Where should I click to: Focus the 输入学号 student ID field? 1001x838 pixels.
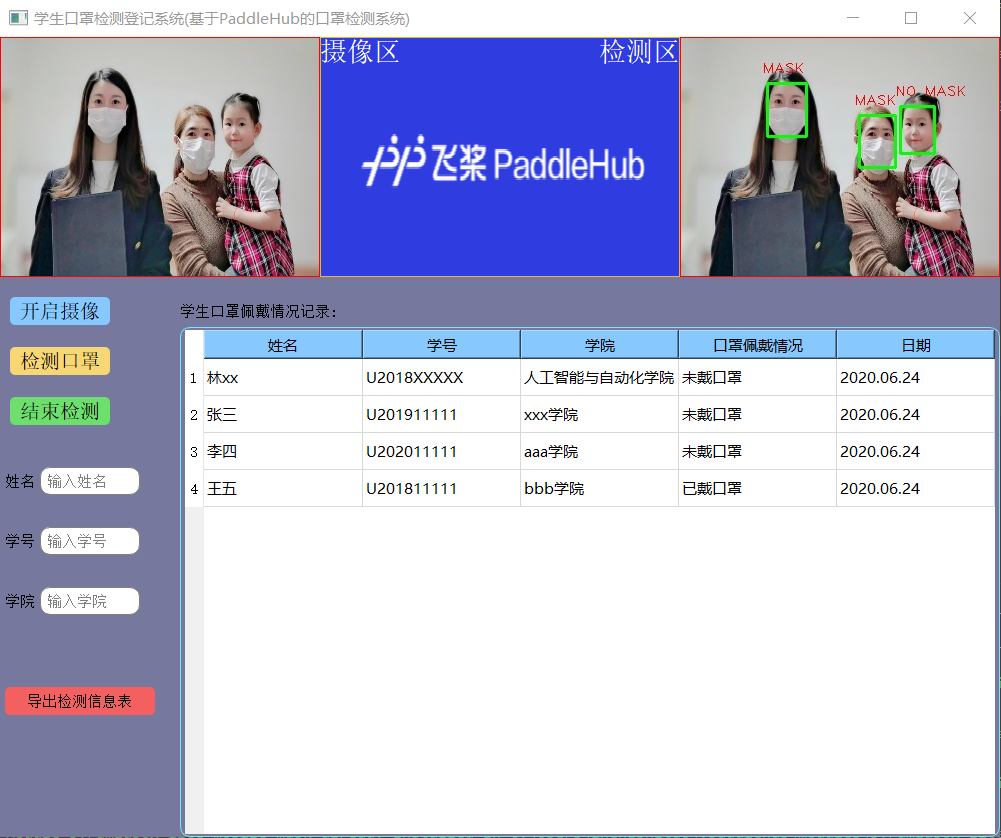[90, 541]
